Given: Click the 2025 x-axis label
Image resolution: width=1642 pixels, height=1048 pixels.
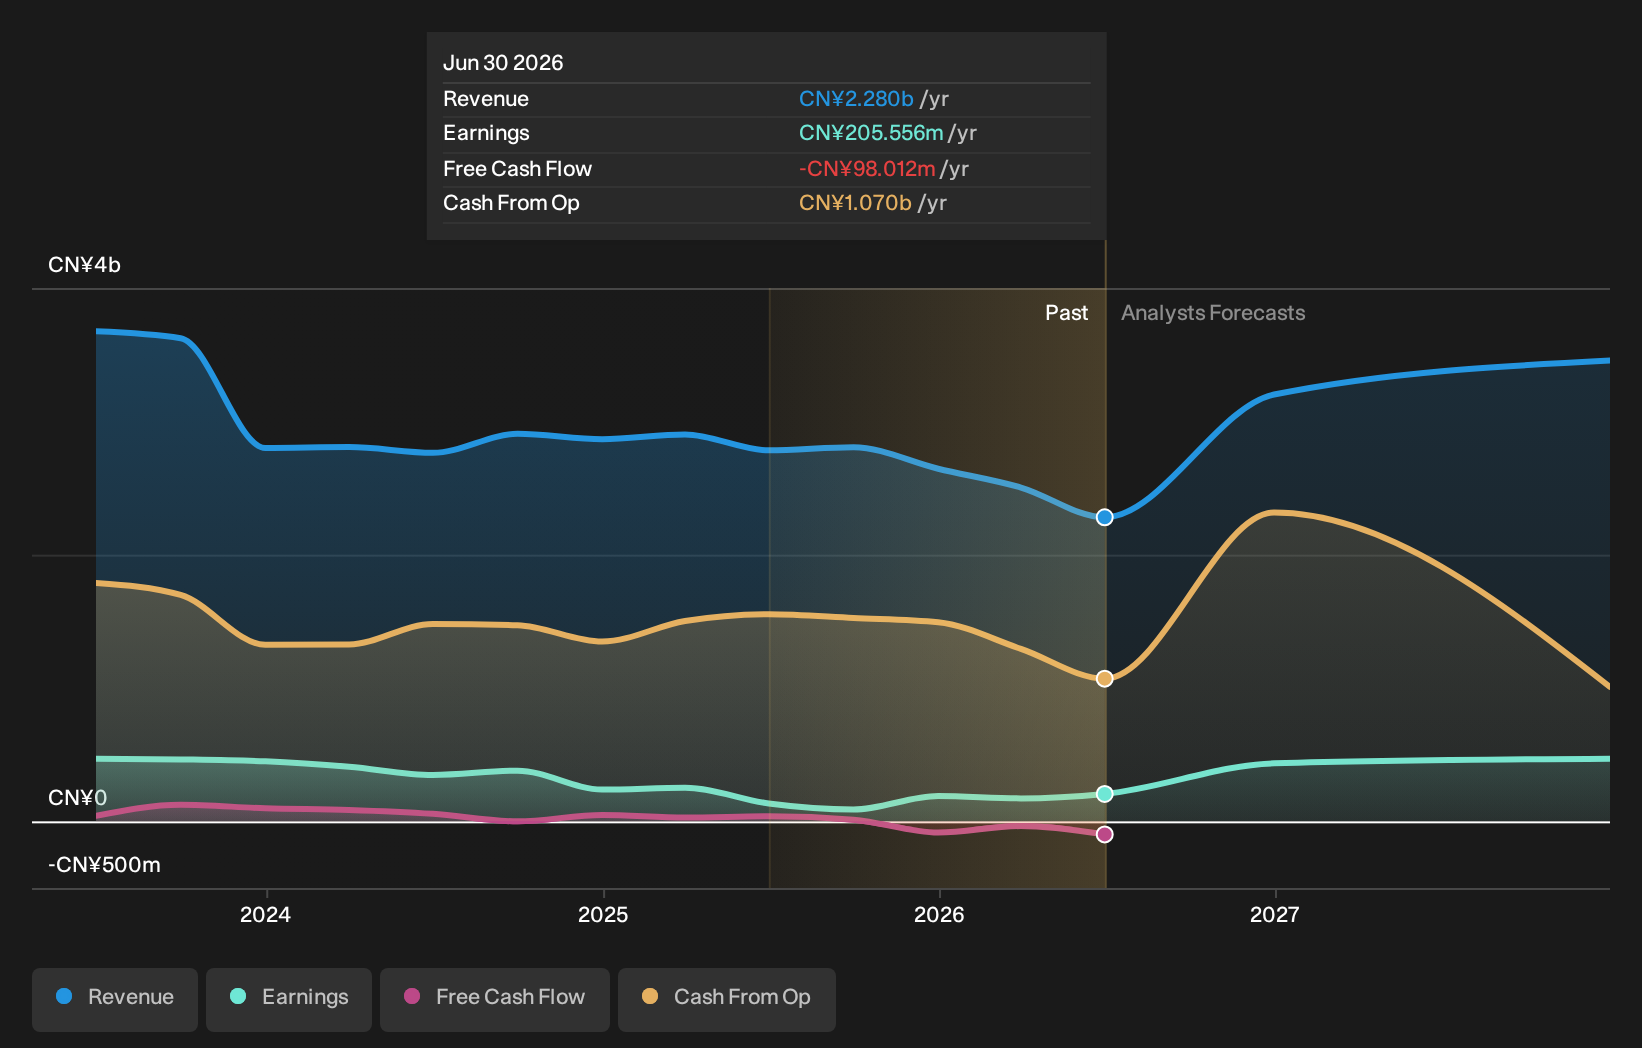Looking at the screenshot, I should (603, 914).
